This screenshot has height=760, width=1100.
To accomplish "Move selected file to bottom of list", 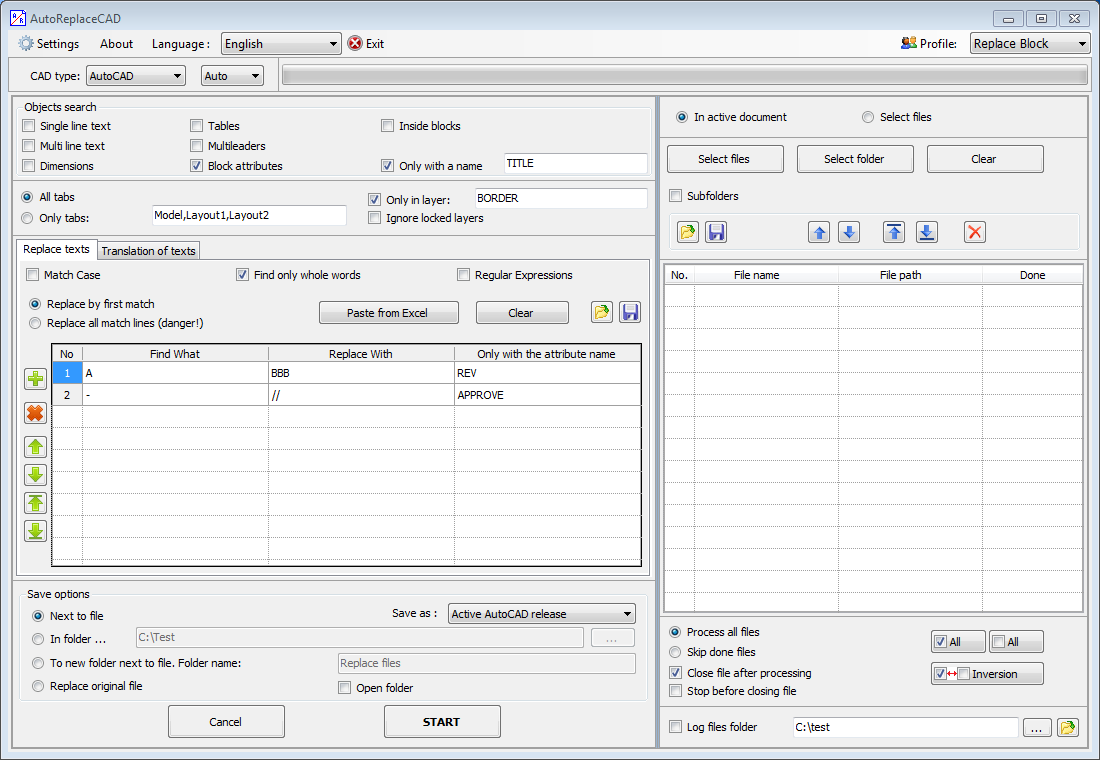I will coord(927,232).
